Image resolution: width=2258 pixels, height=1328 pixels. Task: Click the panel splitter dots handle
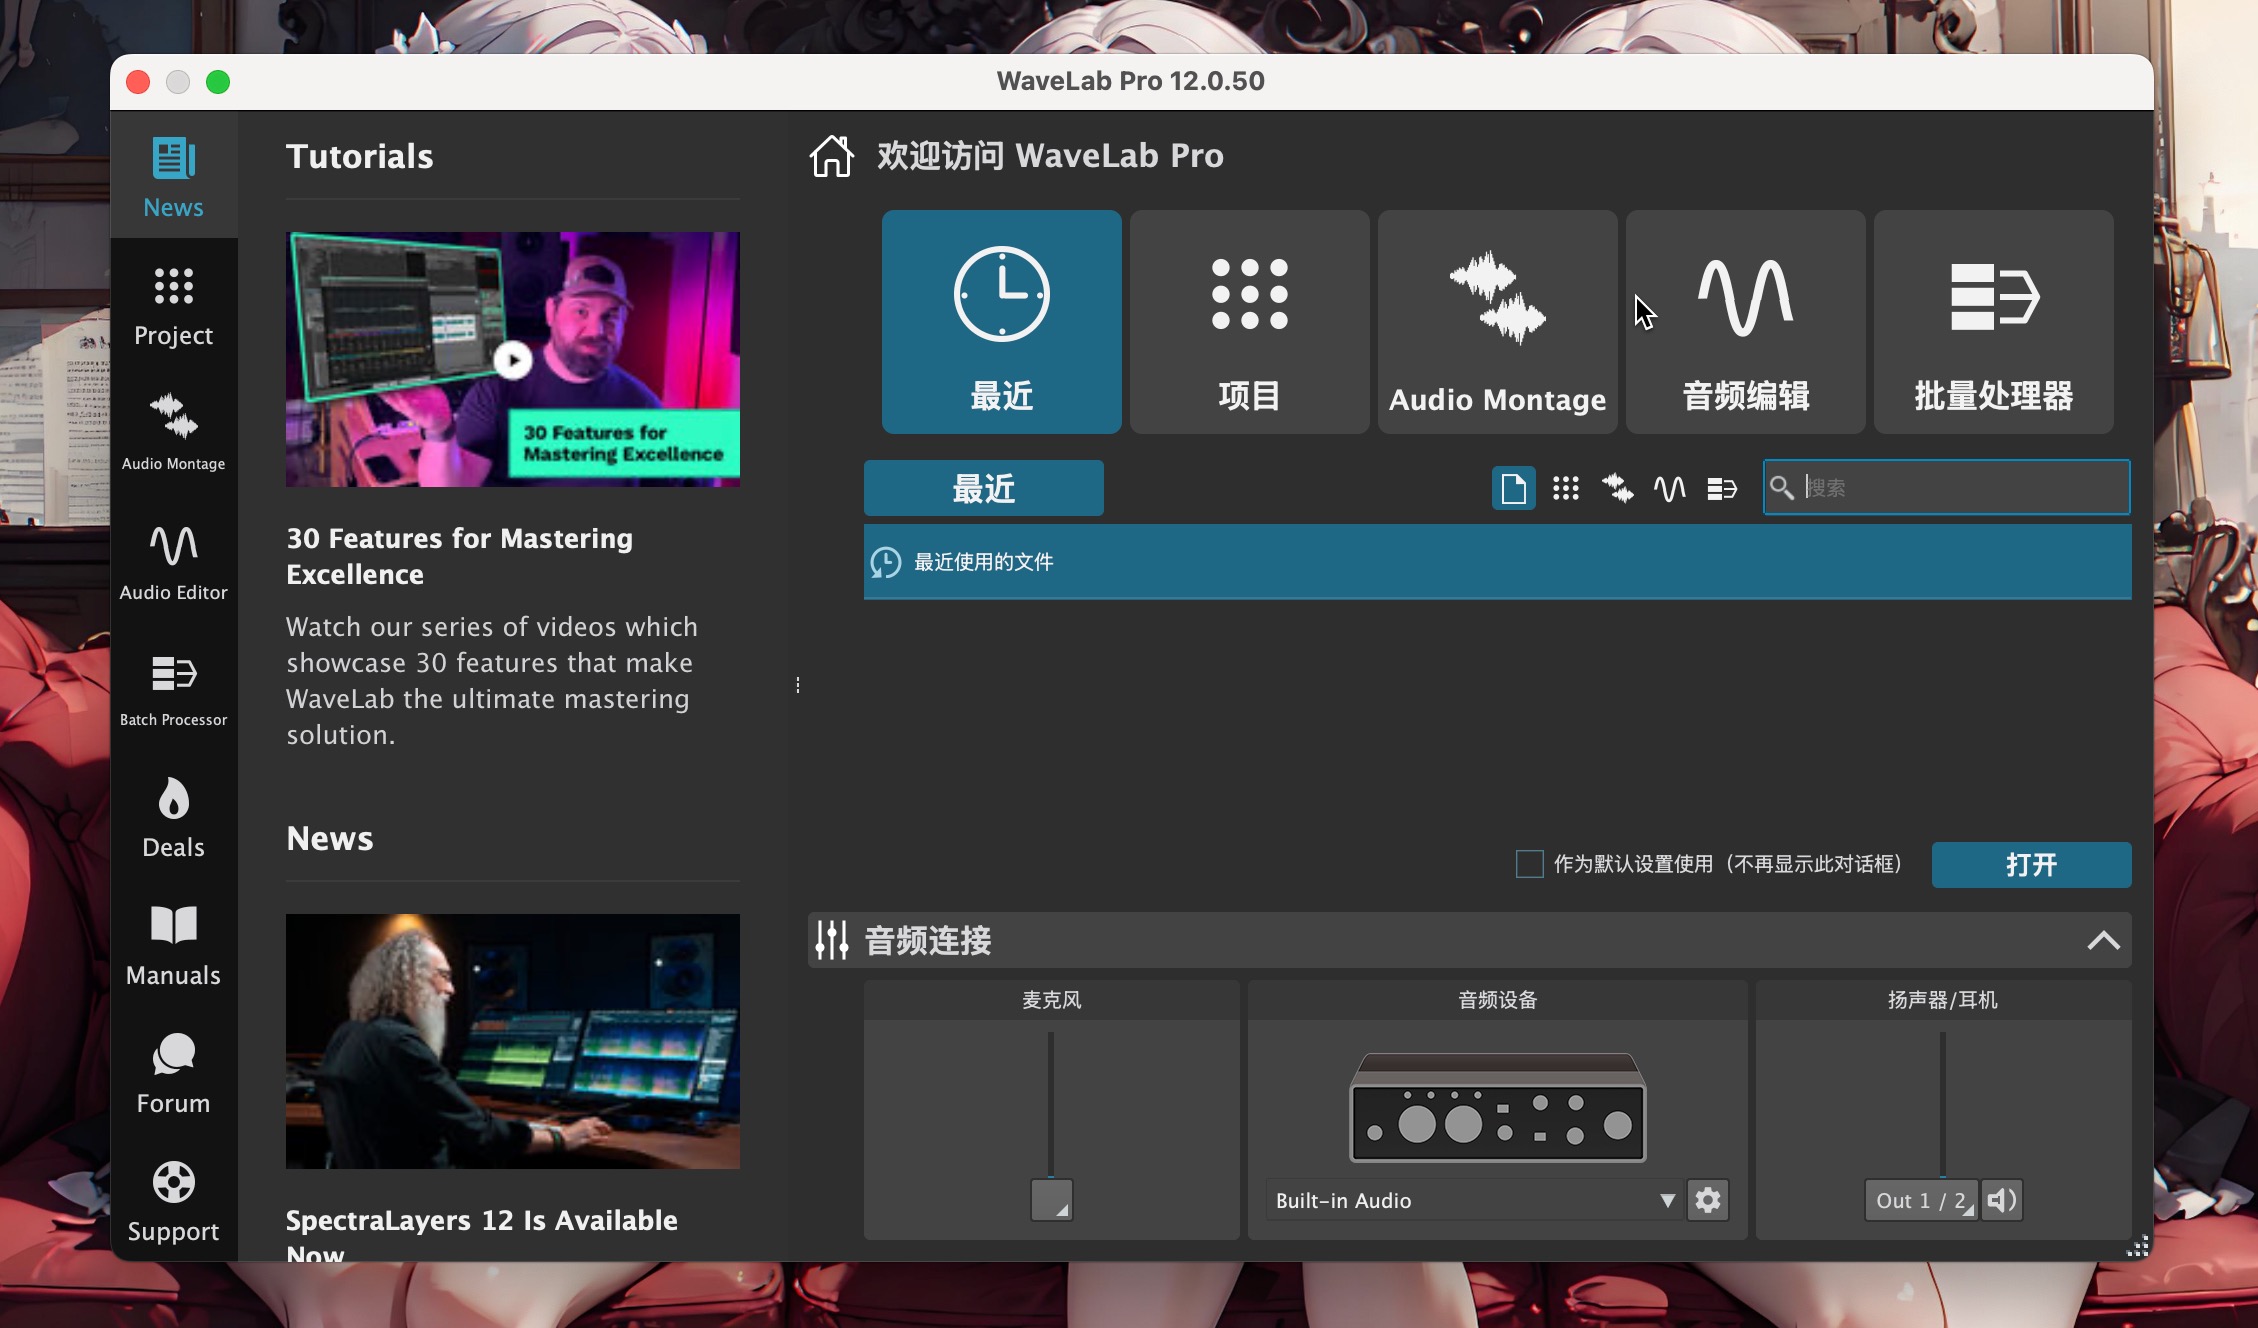797,685
